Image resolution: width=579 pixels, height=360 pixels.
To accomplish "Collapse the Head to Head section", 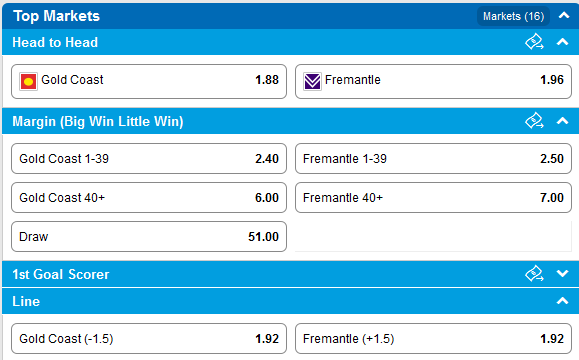I will point(562,42).
